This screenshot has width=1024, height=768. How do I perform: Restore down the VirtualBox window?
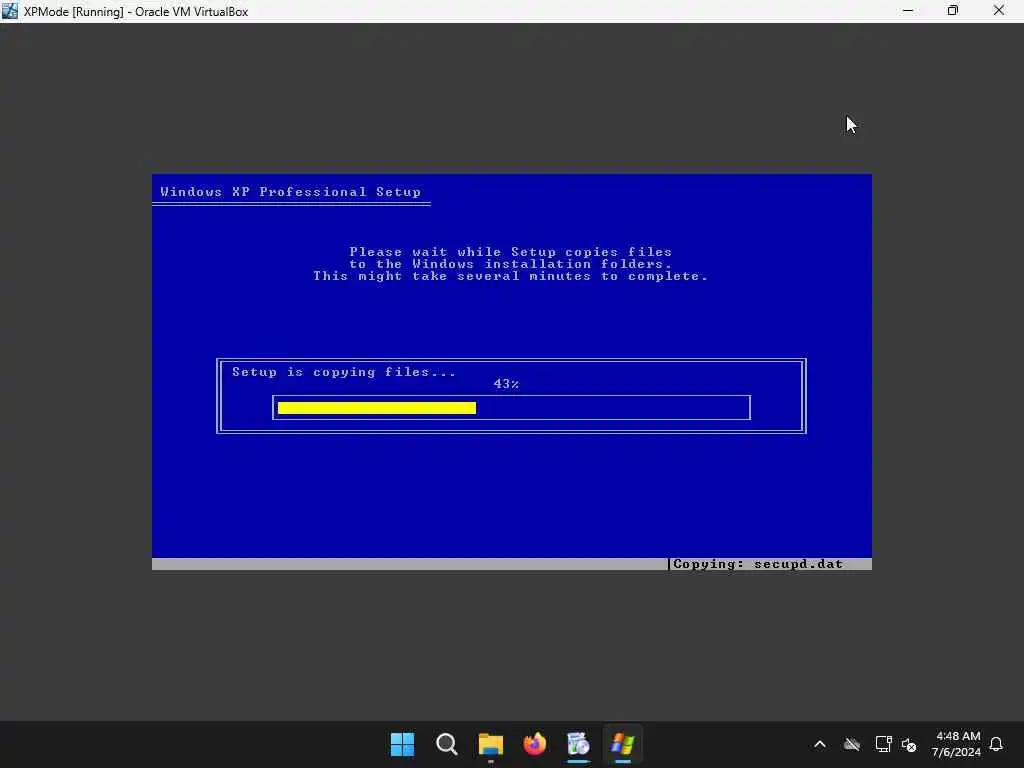953,11
